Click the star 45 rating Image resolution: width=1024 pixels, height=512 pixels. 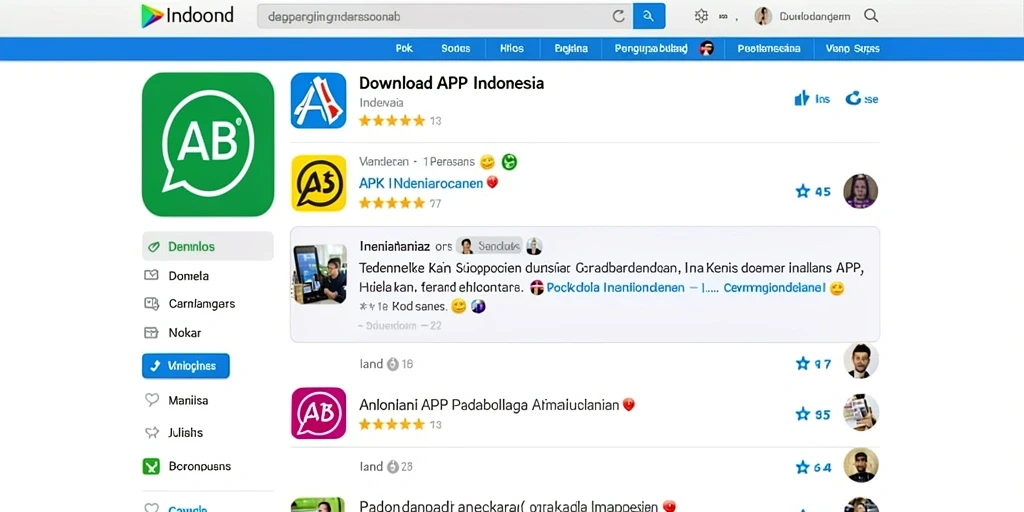pyautogui.click(x=812, y=191)
